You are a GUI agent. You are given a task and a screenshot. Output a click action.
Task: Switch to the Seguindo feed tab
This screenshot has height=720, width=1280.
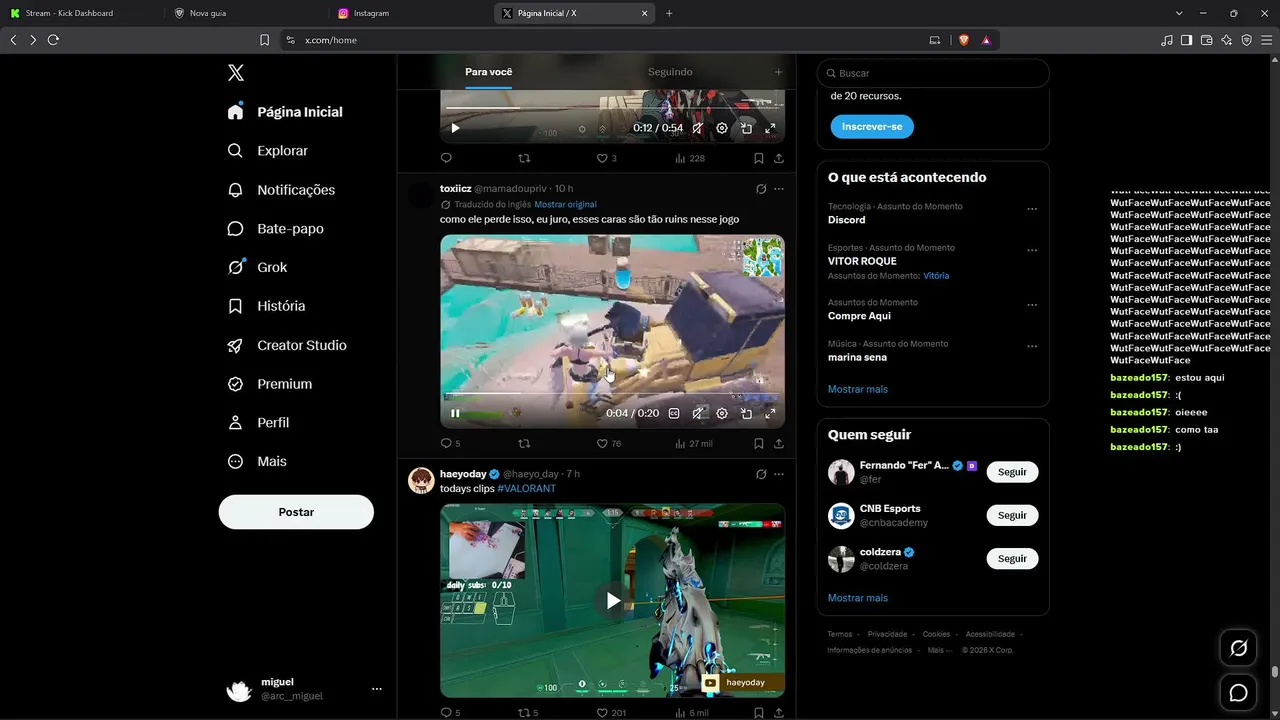(670, 72)
